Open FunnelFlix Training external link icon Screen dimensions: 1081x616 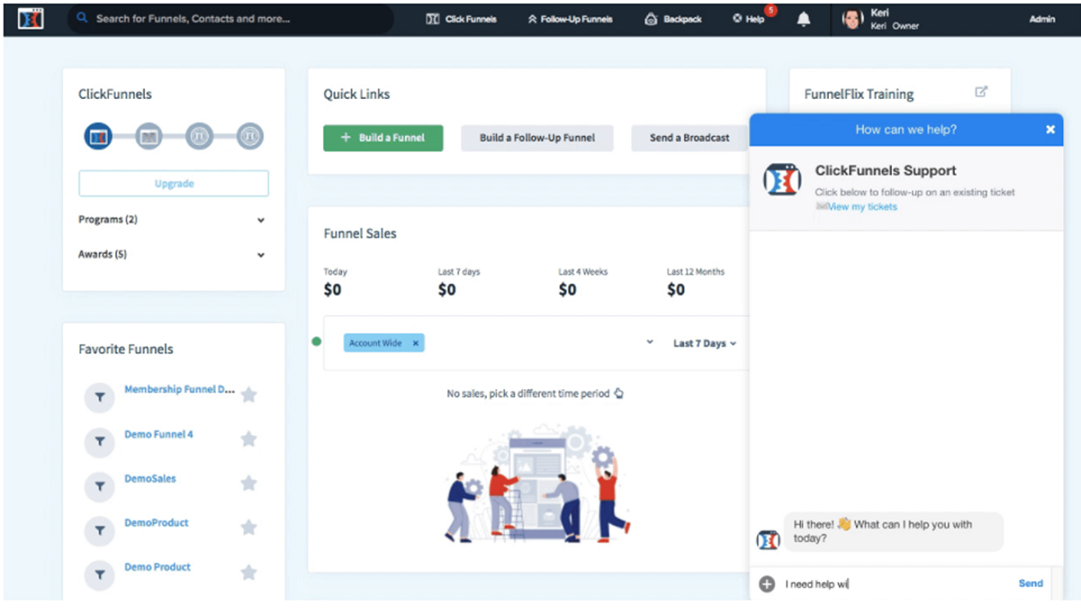point(981,92)
